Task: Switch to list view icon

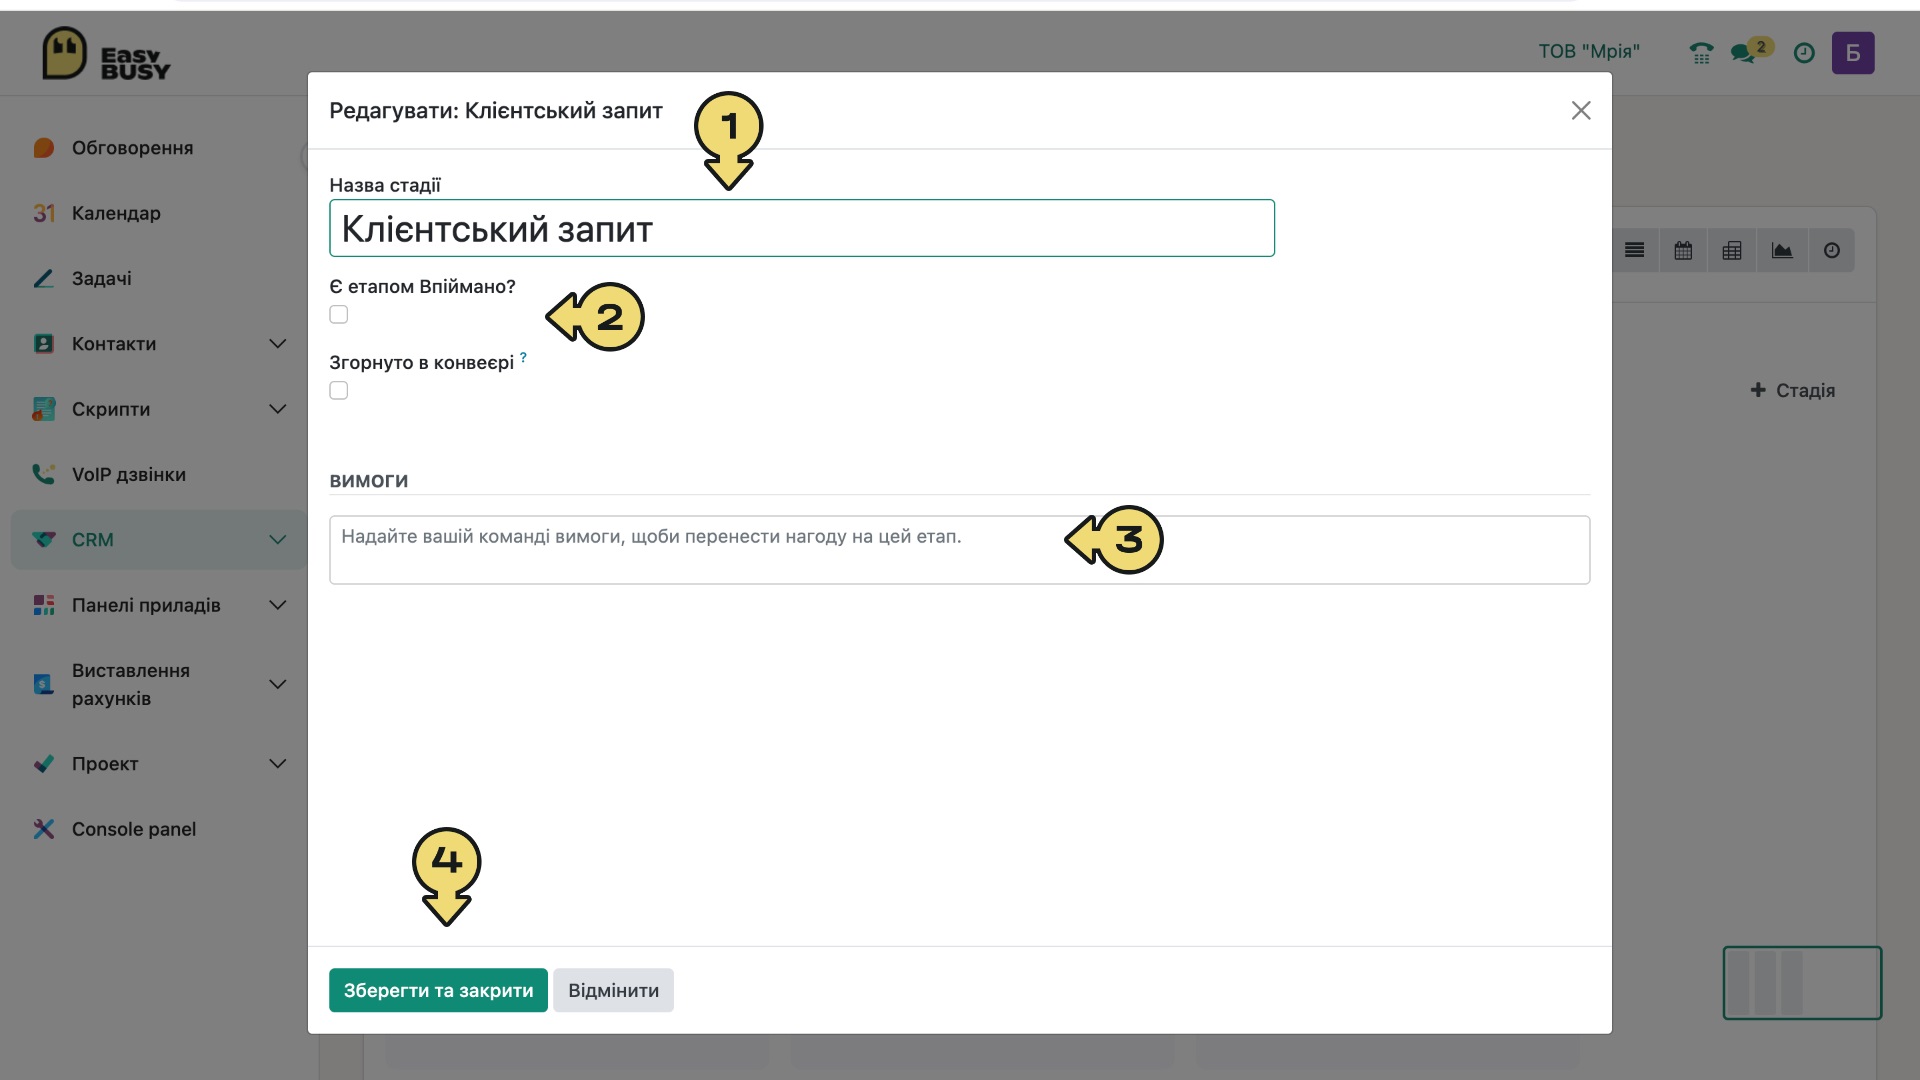Action: click(1634, 250)
